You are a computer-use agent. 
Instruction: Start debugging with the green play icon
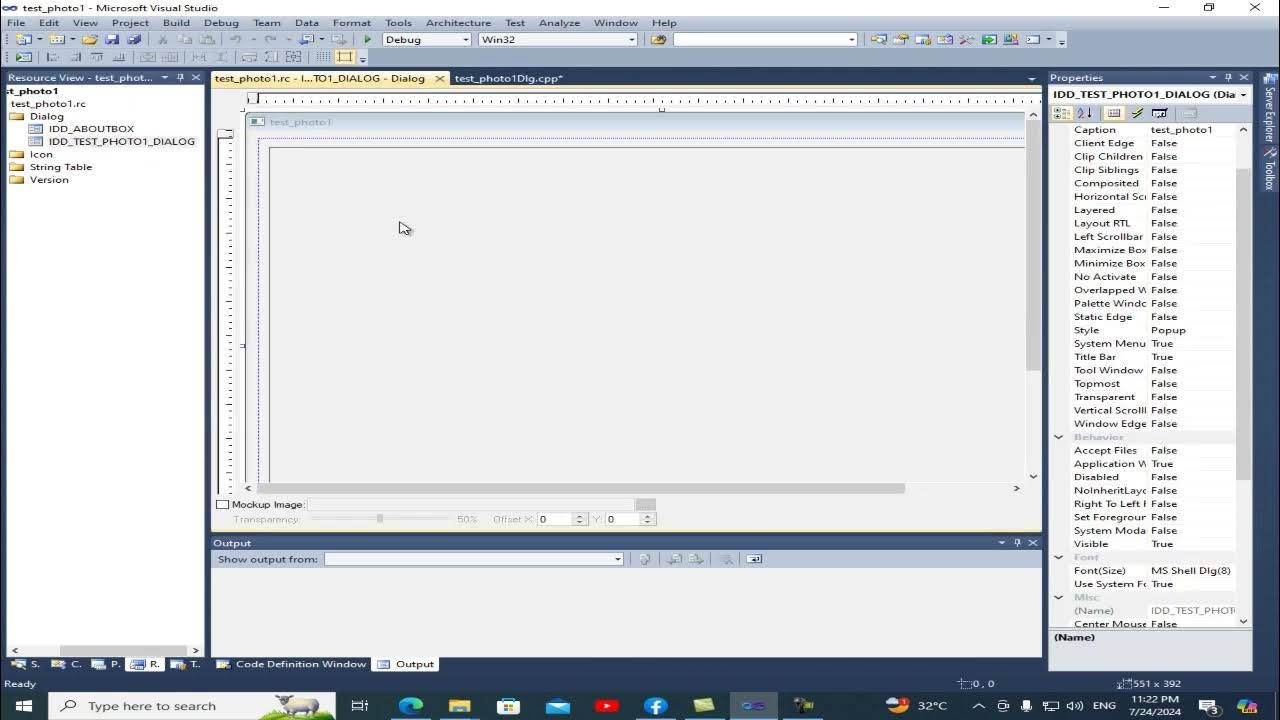coord(367,40)
